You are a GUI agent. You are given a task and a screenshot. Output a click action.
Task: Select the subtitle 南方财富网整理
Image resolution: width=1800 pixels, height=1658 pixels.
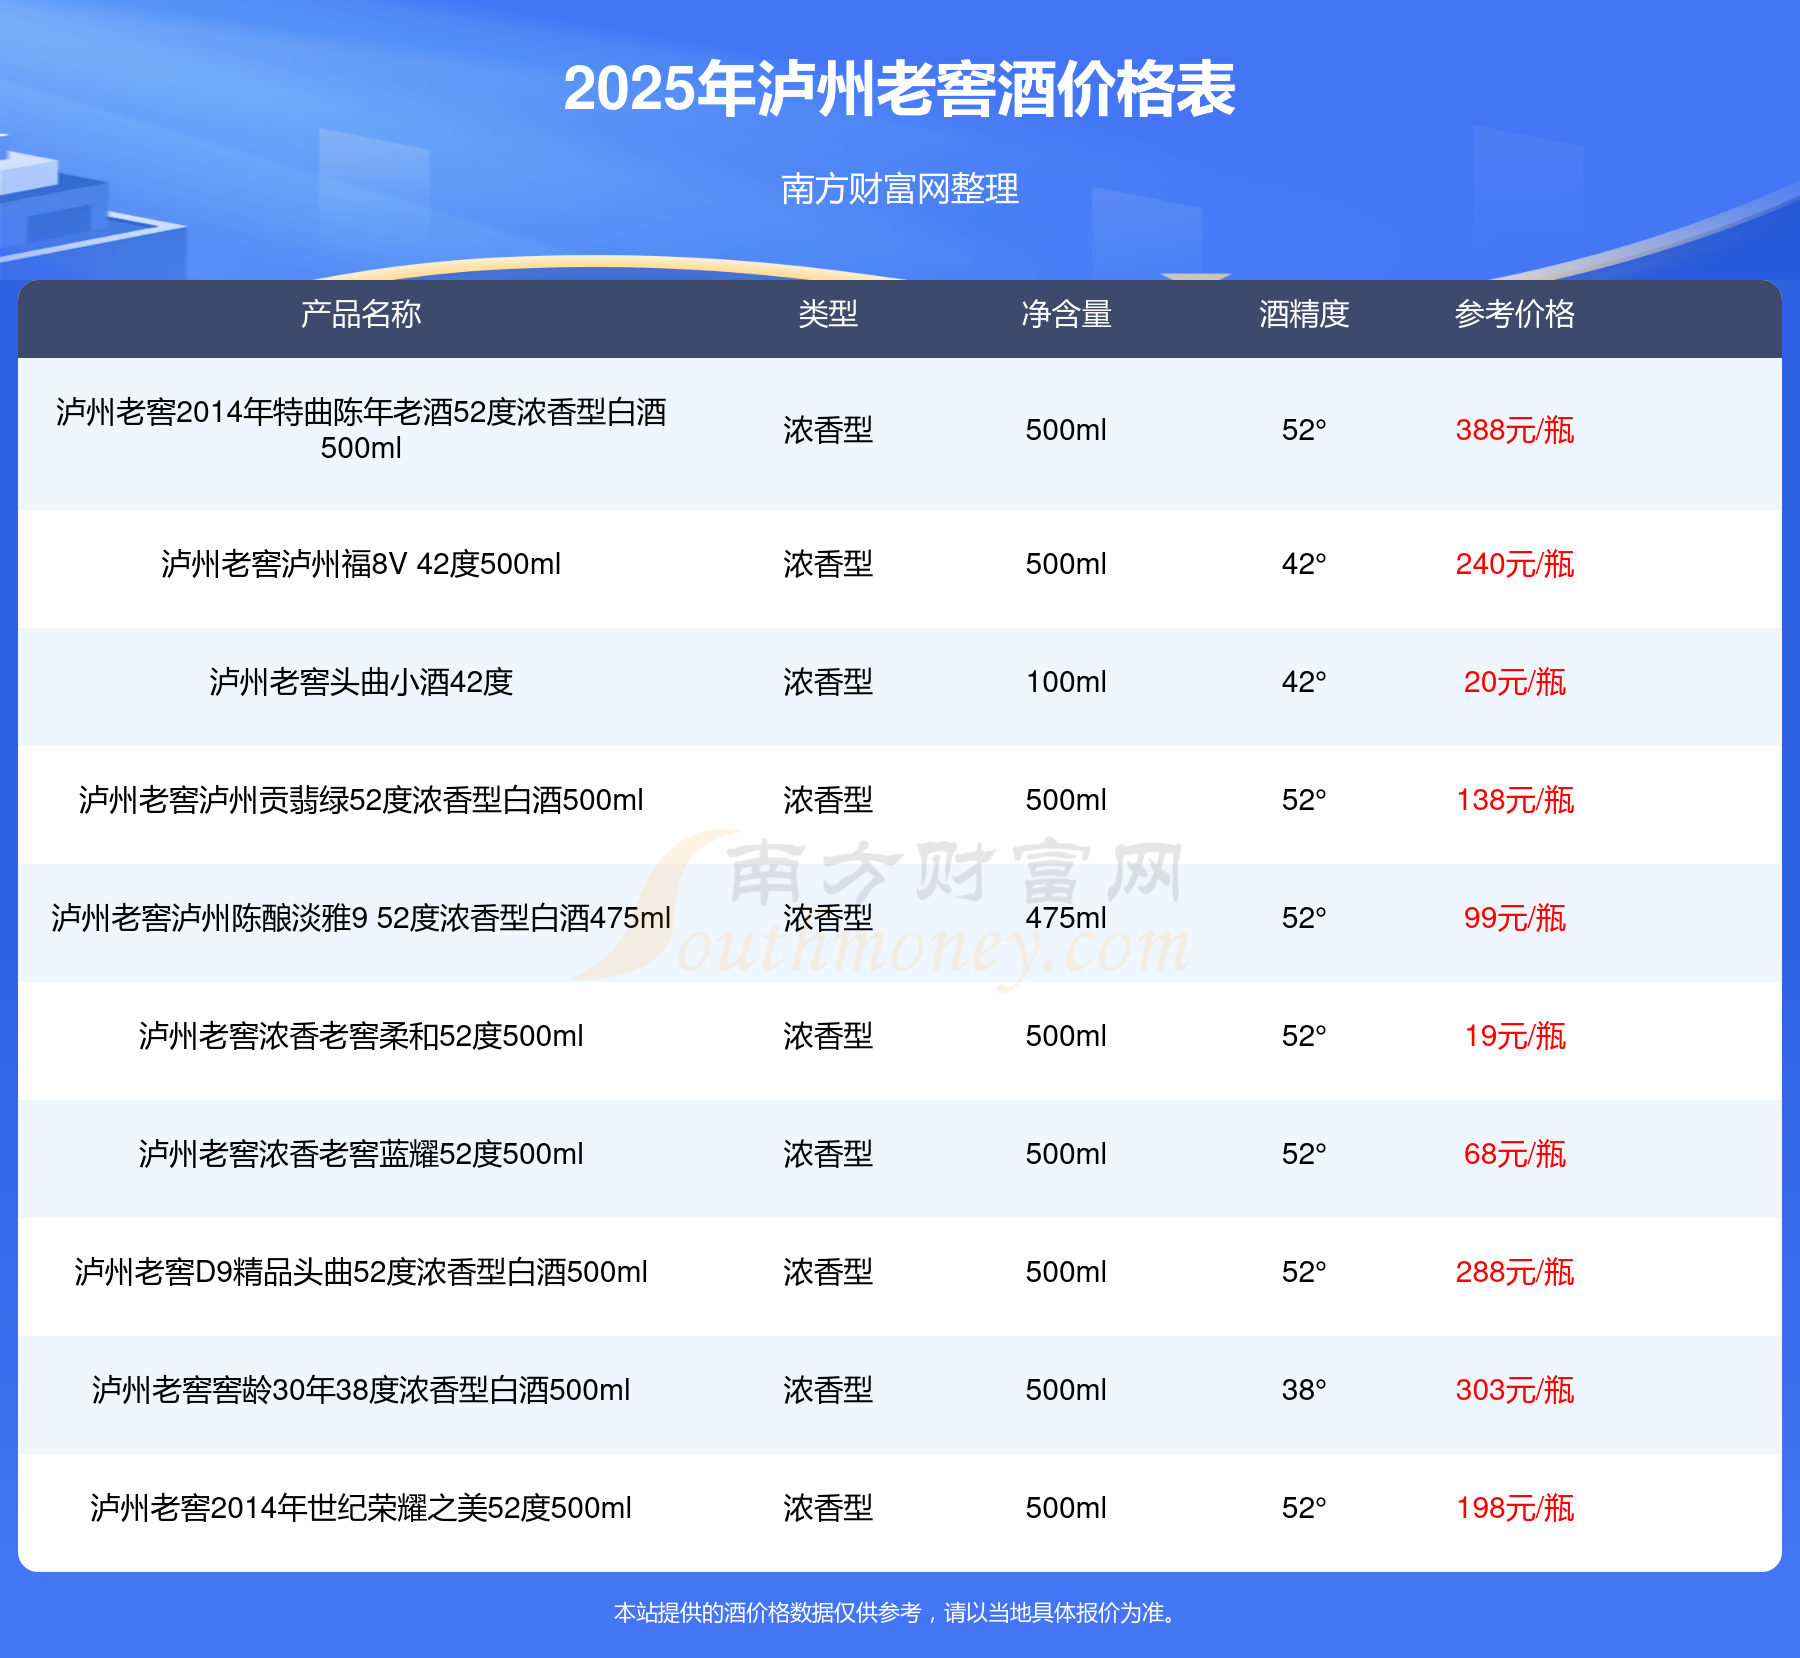pos(900,189)
